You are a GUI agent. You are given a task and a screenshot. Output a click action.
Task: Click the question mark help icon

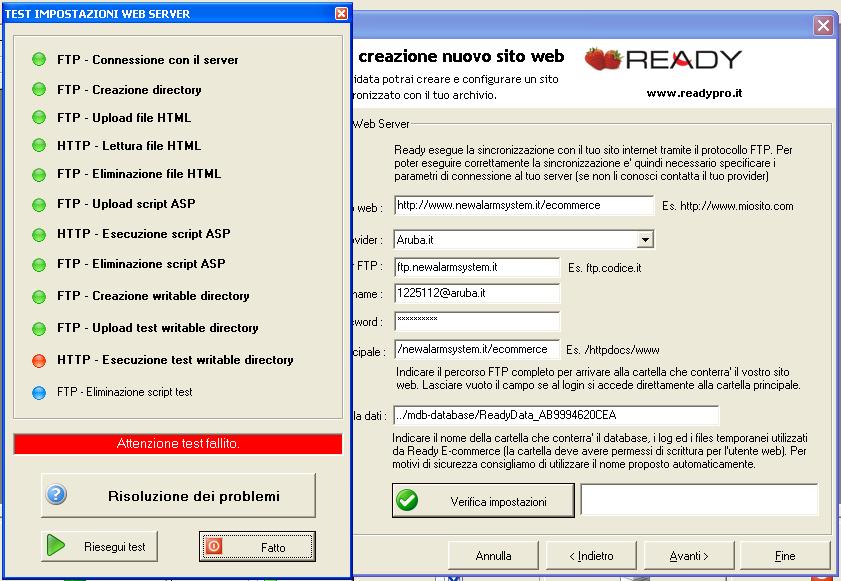click(x=56, y=494)
